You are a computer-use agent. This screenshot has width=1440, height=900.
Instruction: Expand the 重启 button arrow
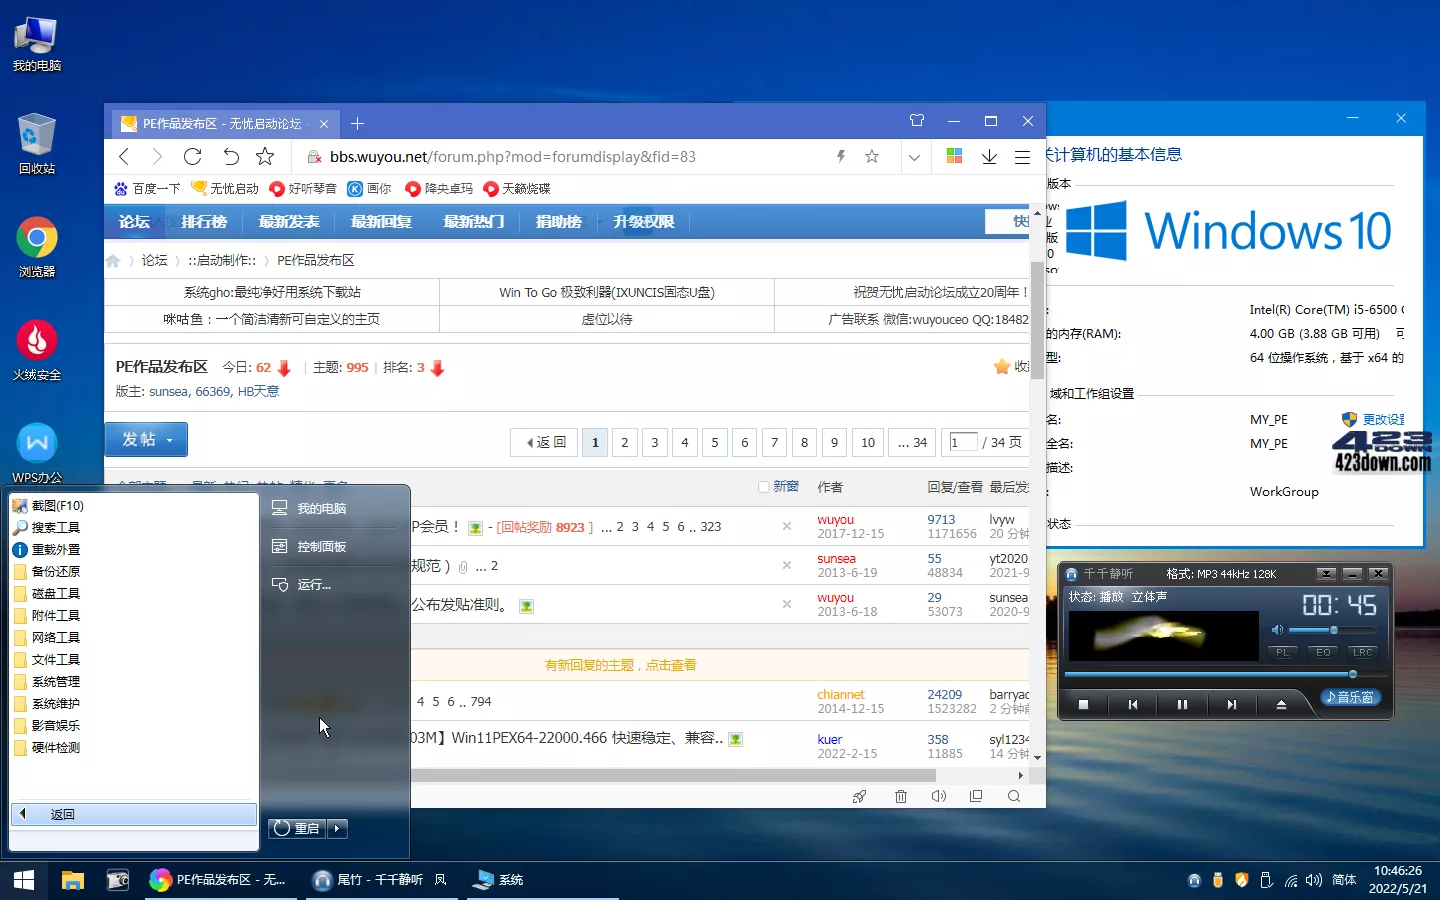[336, 828]
